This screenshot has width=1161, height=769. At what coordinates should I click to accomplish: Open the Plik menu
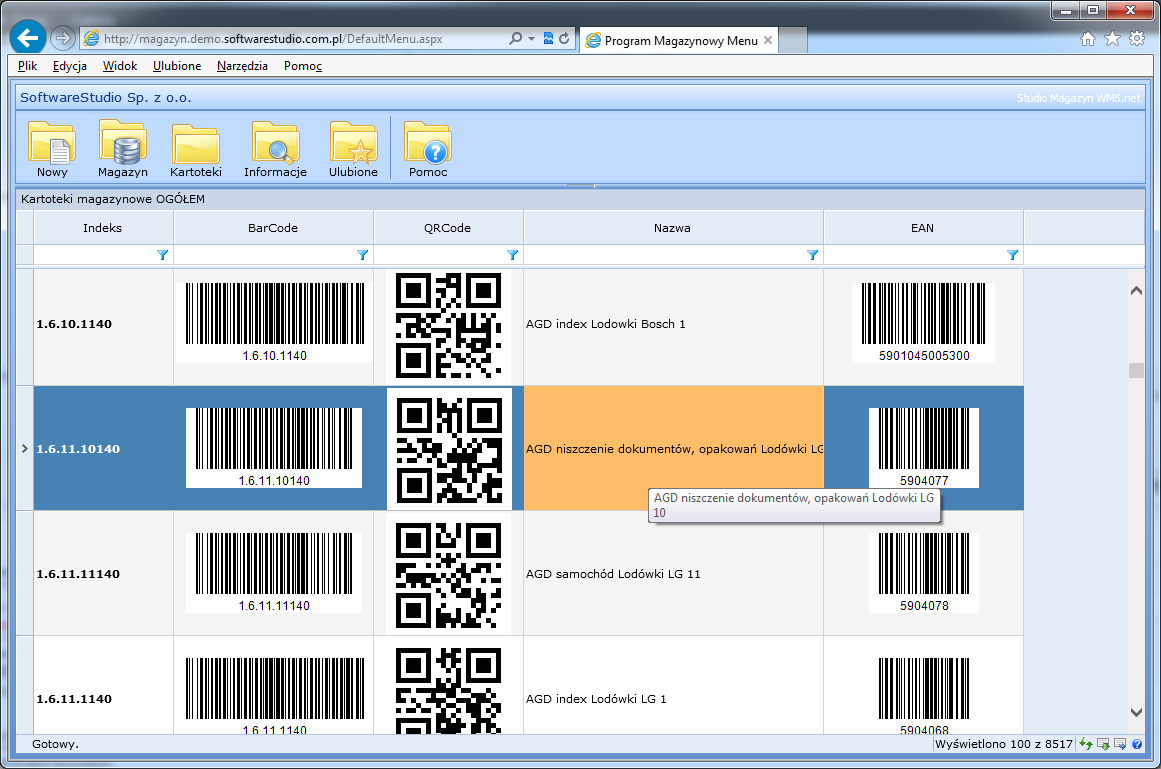[x=27, y=66]
